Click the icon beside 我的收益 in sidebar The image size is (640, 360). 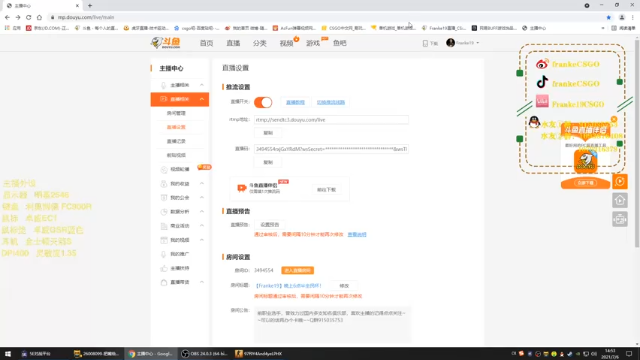(x=164, y=184)
